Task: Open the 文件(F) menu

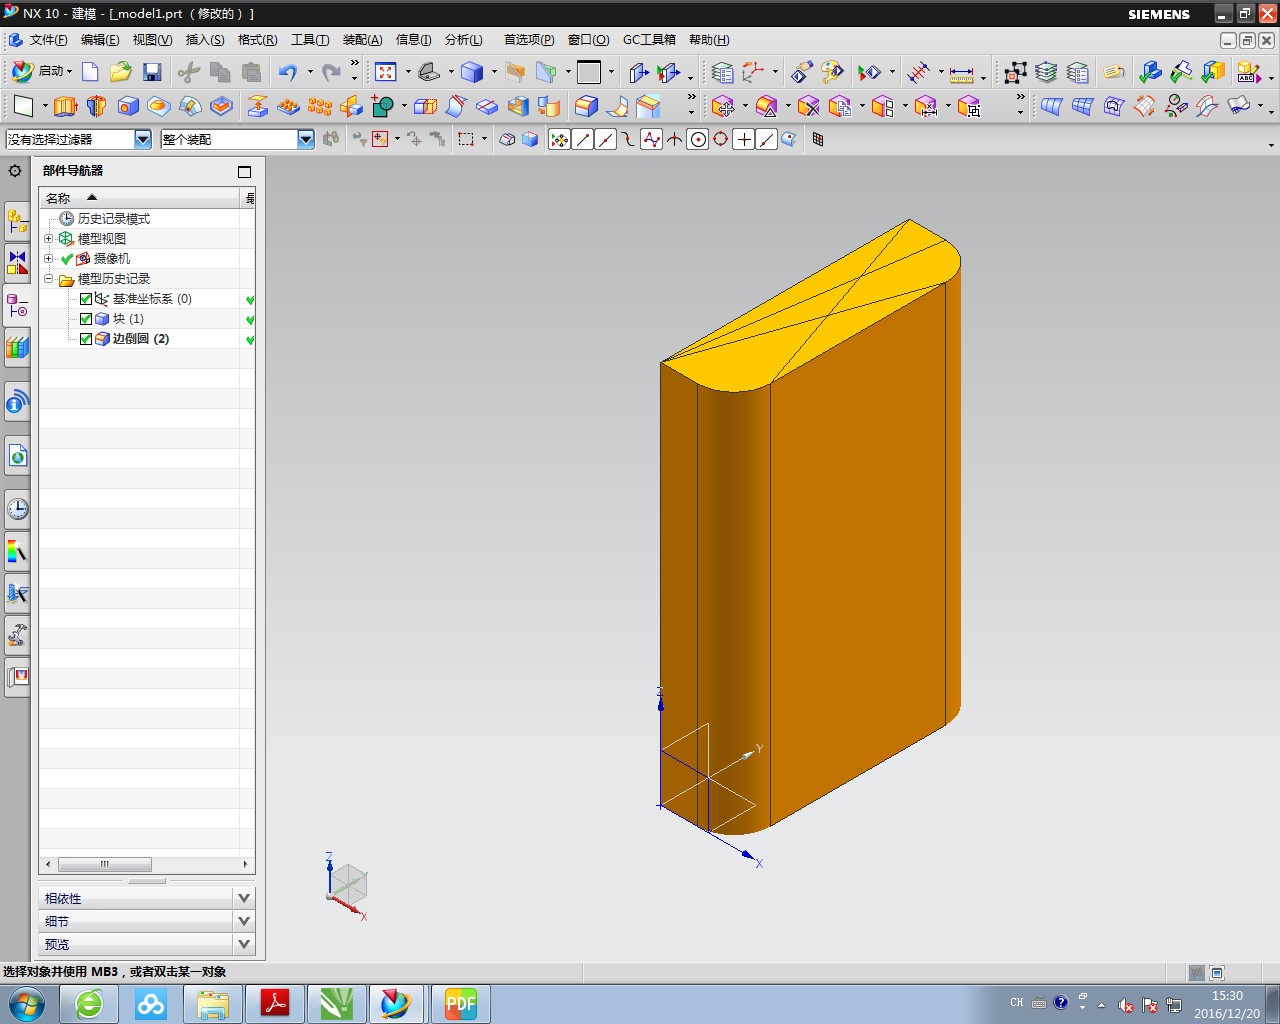Action: pyautogui.click(x=48, y=40)
